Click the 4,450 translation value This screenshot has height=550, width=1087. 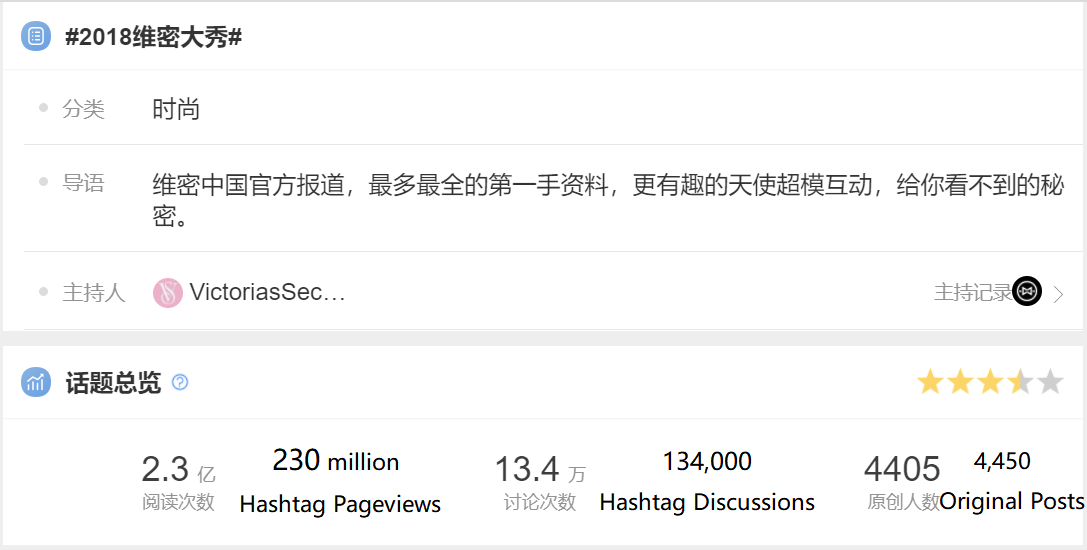pos(1002,461)
